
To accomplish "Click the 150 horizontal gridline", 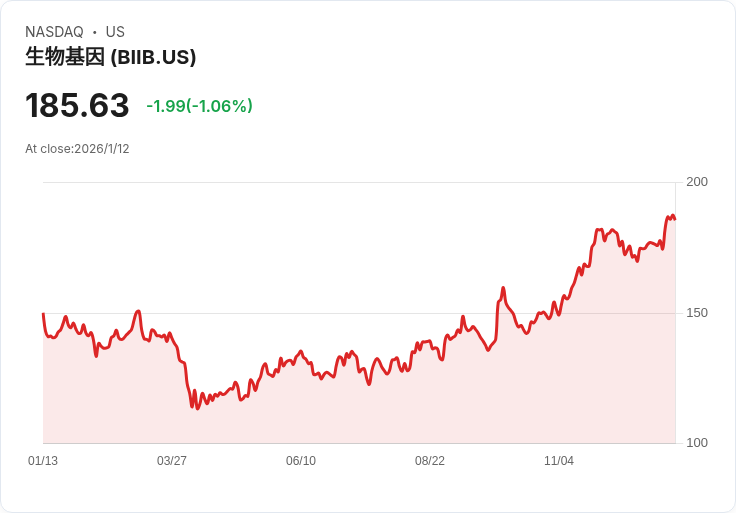I will [359, 313].
